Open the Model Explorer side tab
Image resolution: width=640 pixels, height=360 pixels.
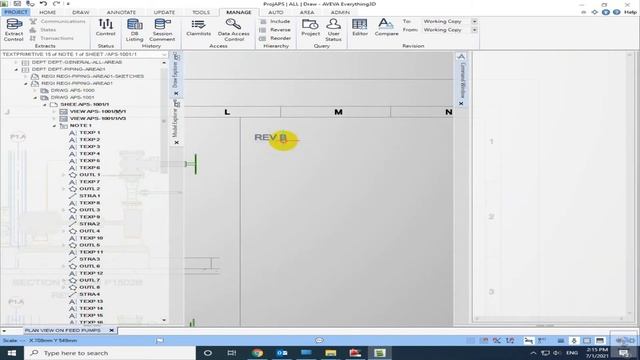tap(176, 122)
